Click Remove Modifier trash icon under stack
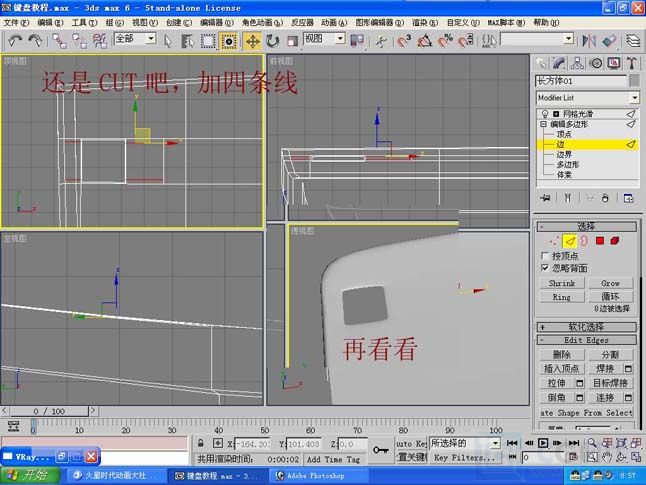646x485 pixels. [x=605, y=198]
